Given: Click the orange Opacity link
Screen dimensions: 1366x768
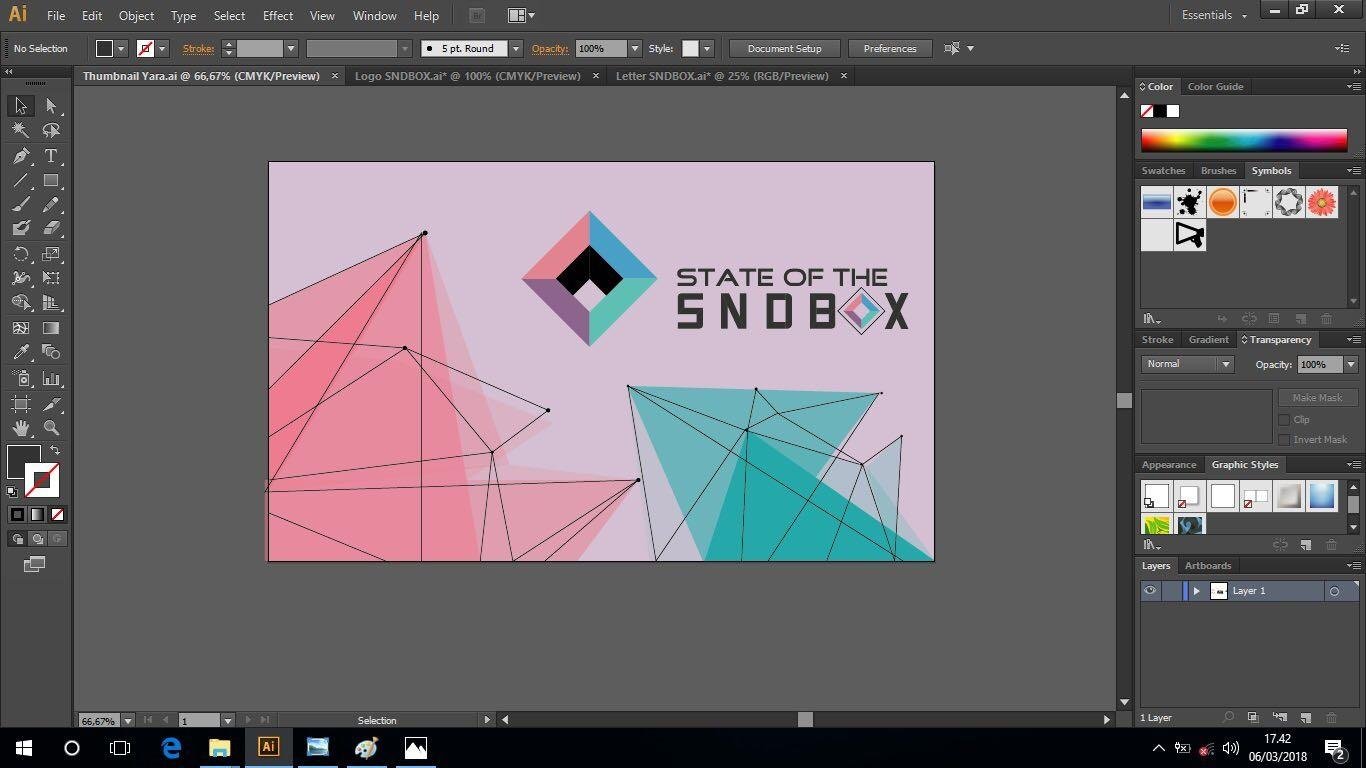Looking at the screenshot, I should [550, 48].
